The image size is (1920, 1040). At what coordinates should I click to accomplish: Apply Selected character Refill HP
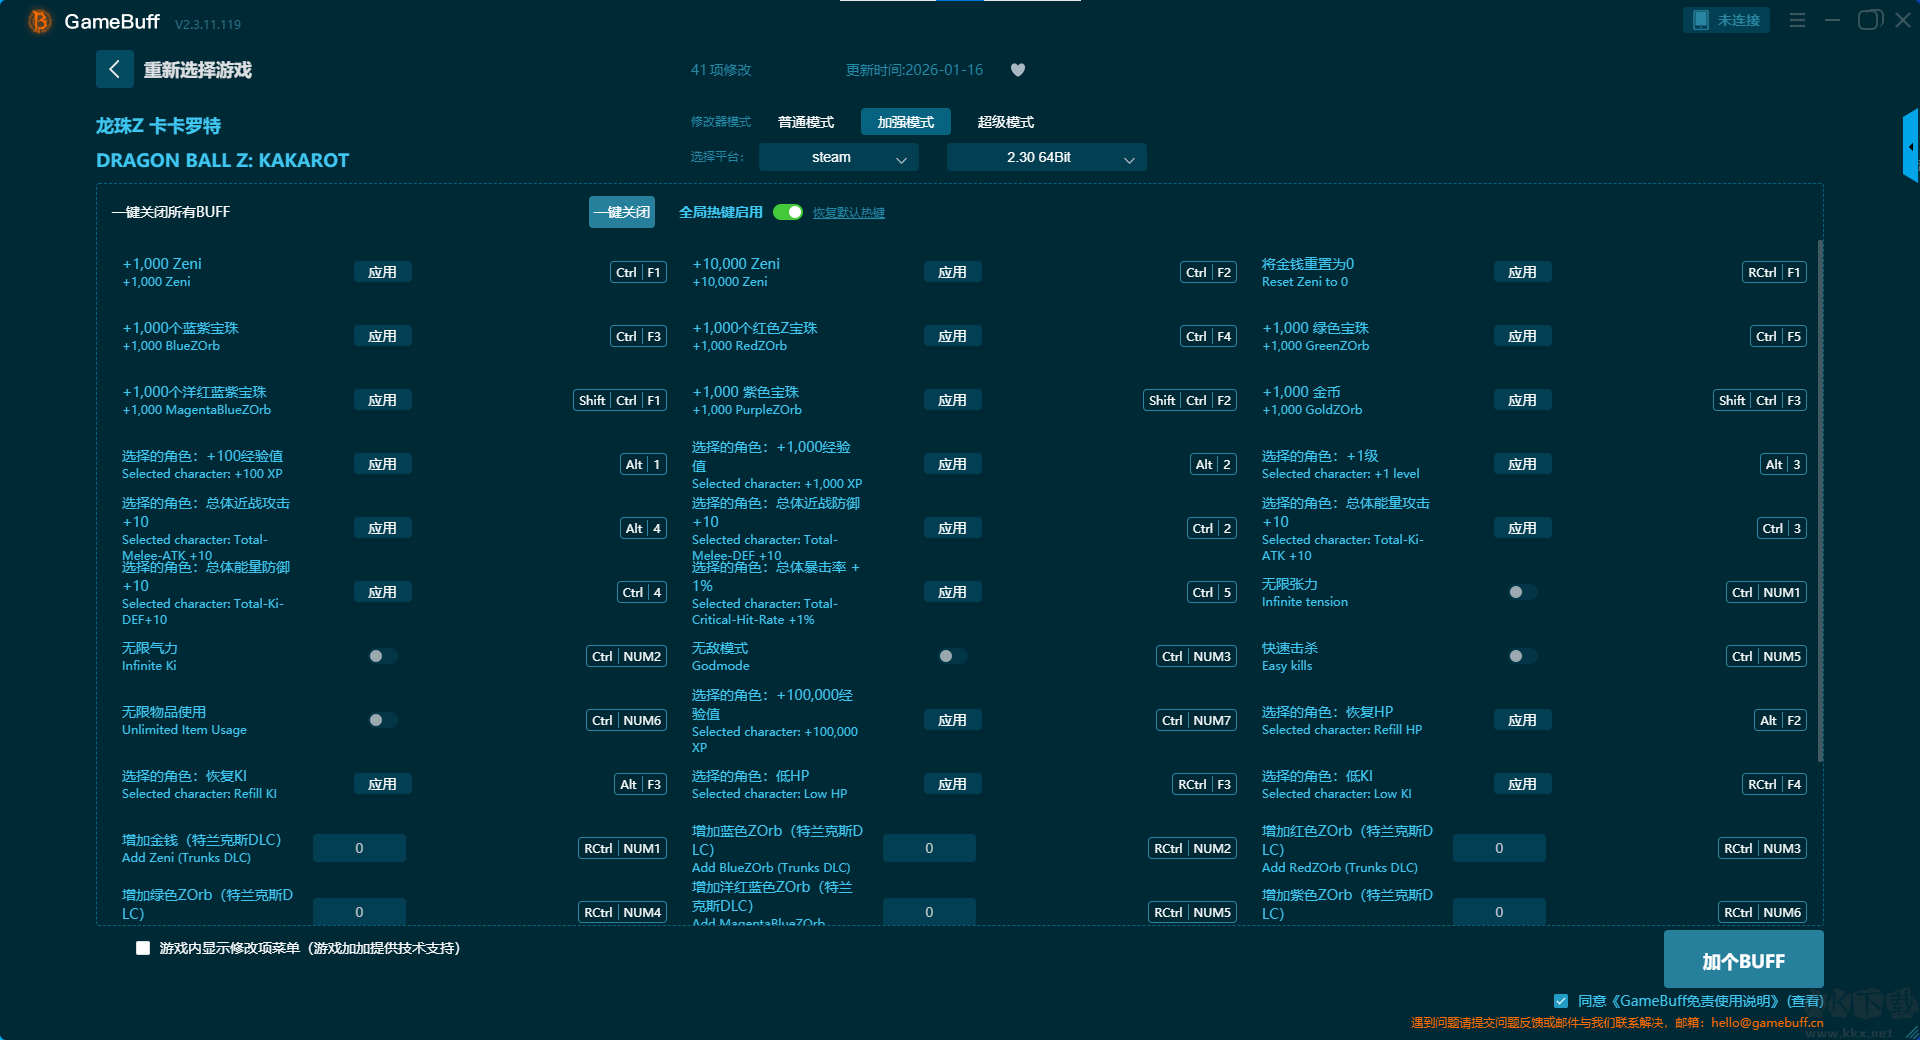pos(1522,720)
